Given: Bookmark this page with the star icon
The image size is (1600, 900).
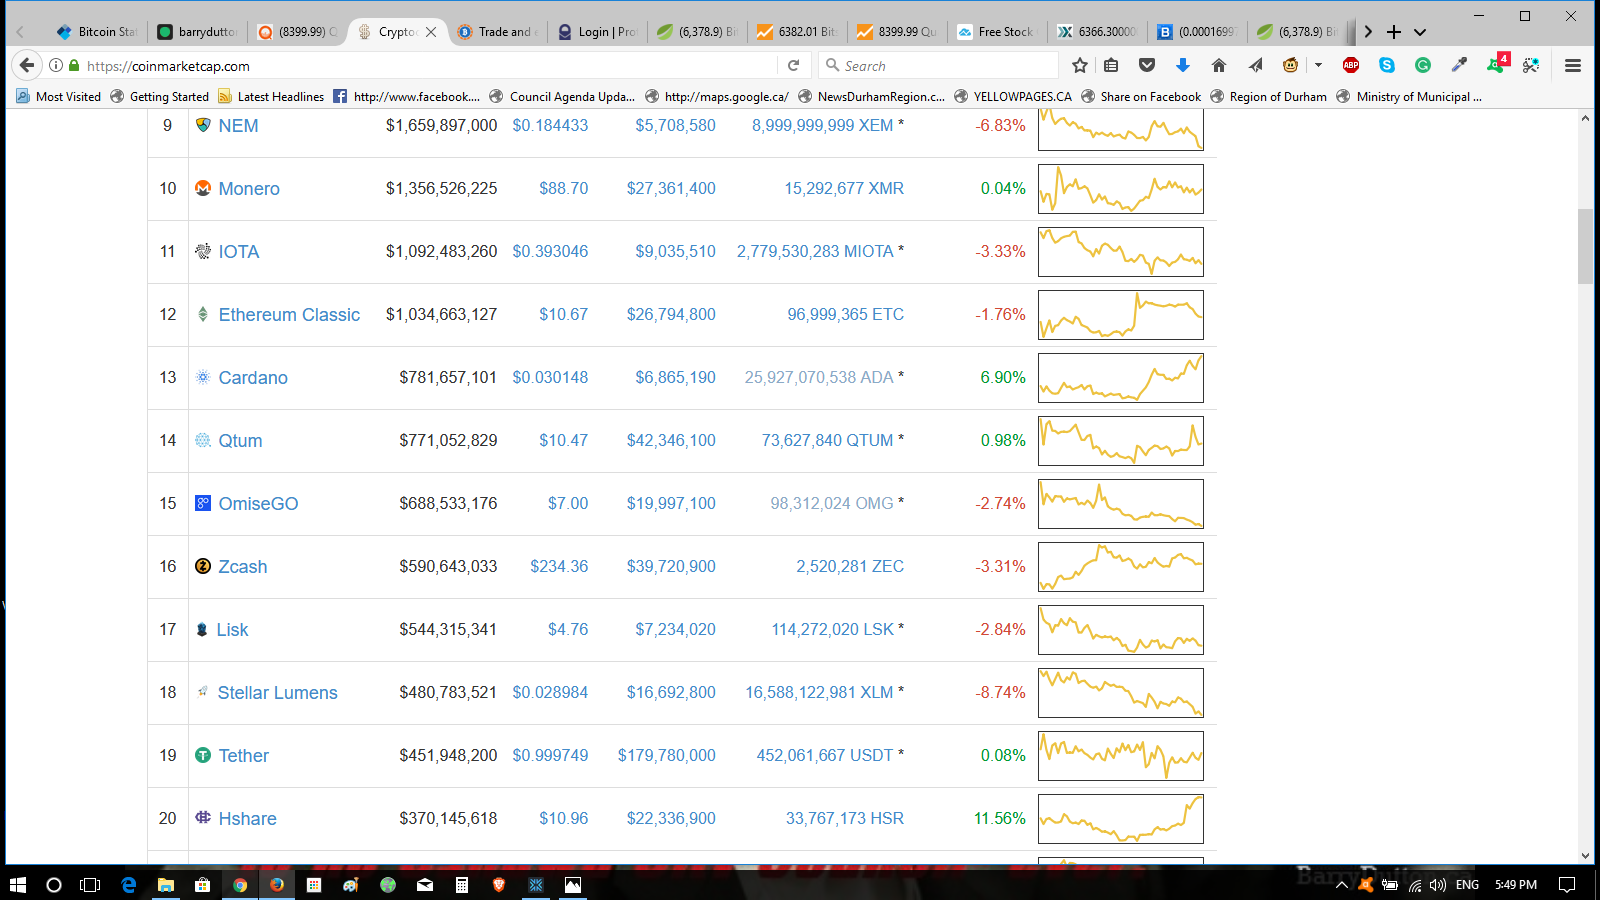Looking at the screenshot, I should [x=1079, y=65].
